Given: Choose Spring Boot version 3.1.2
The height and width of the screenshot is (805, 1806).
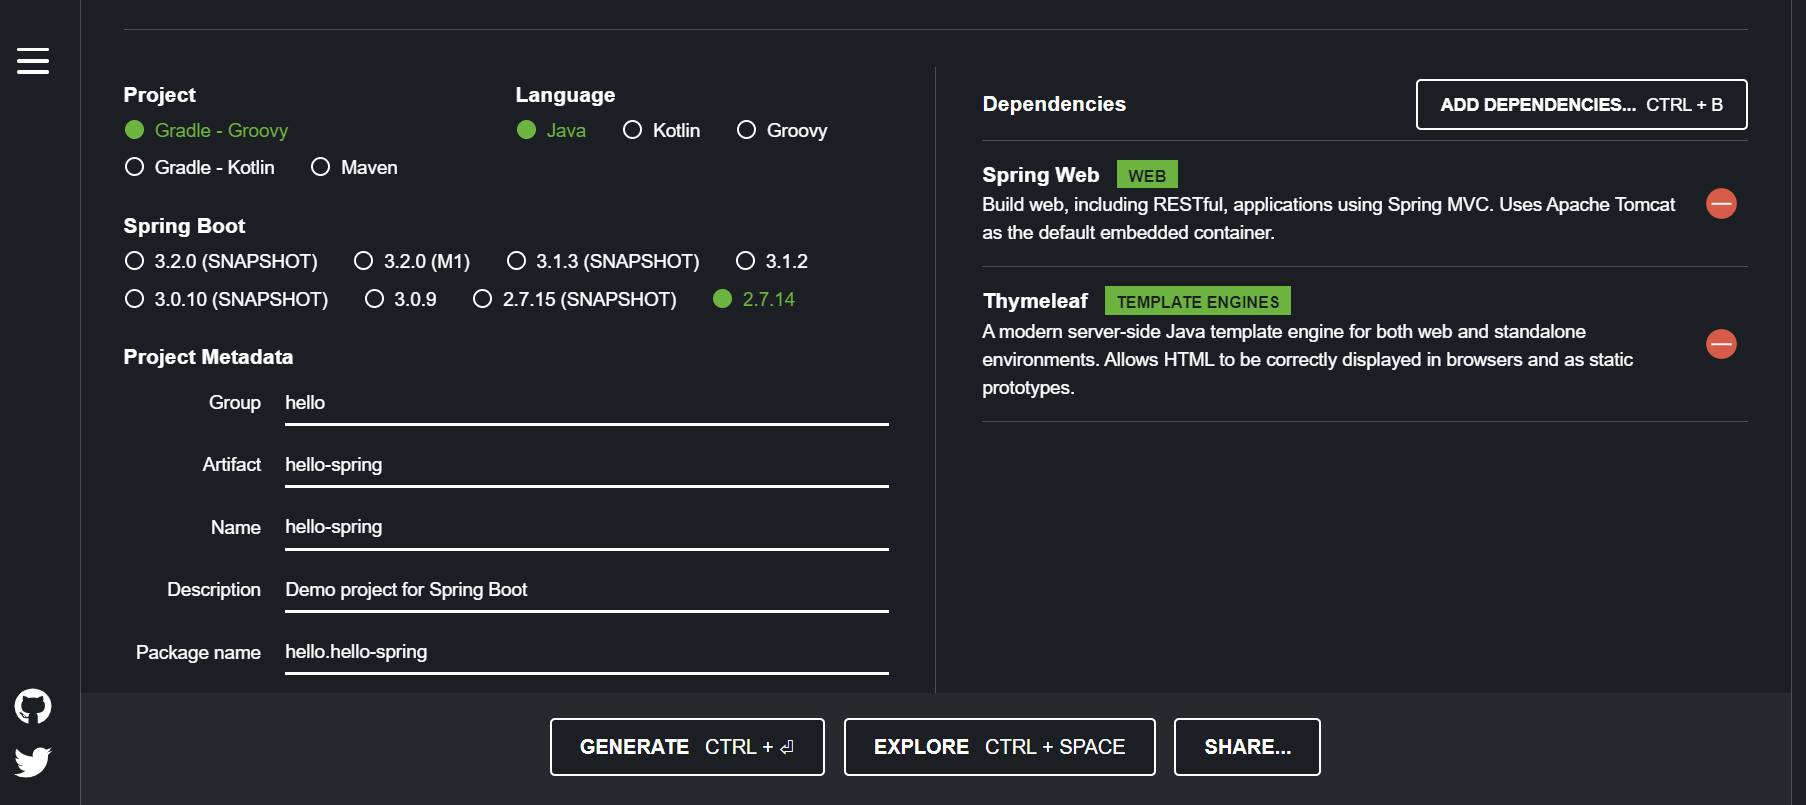Looking at the screenshot, I should point(772,261).
